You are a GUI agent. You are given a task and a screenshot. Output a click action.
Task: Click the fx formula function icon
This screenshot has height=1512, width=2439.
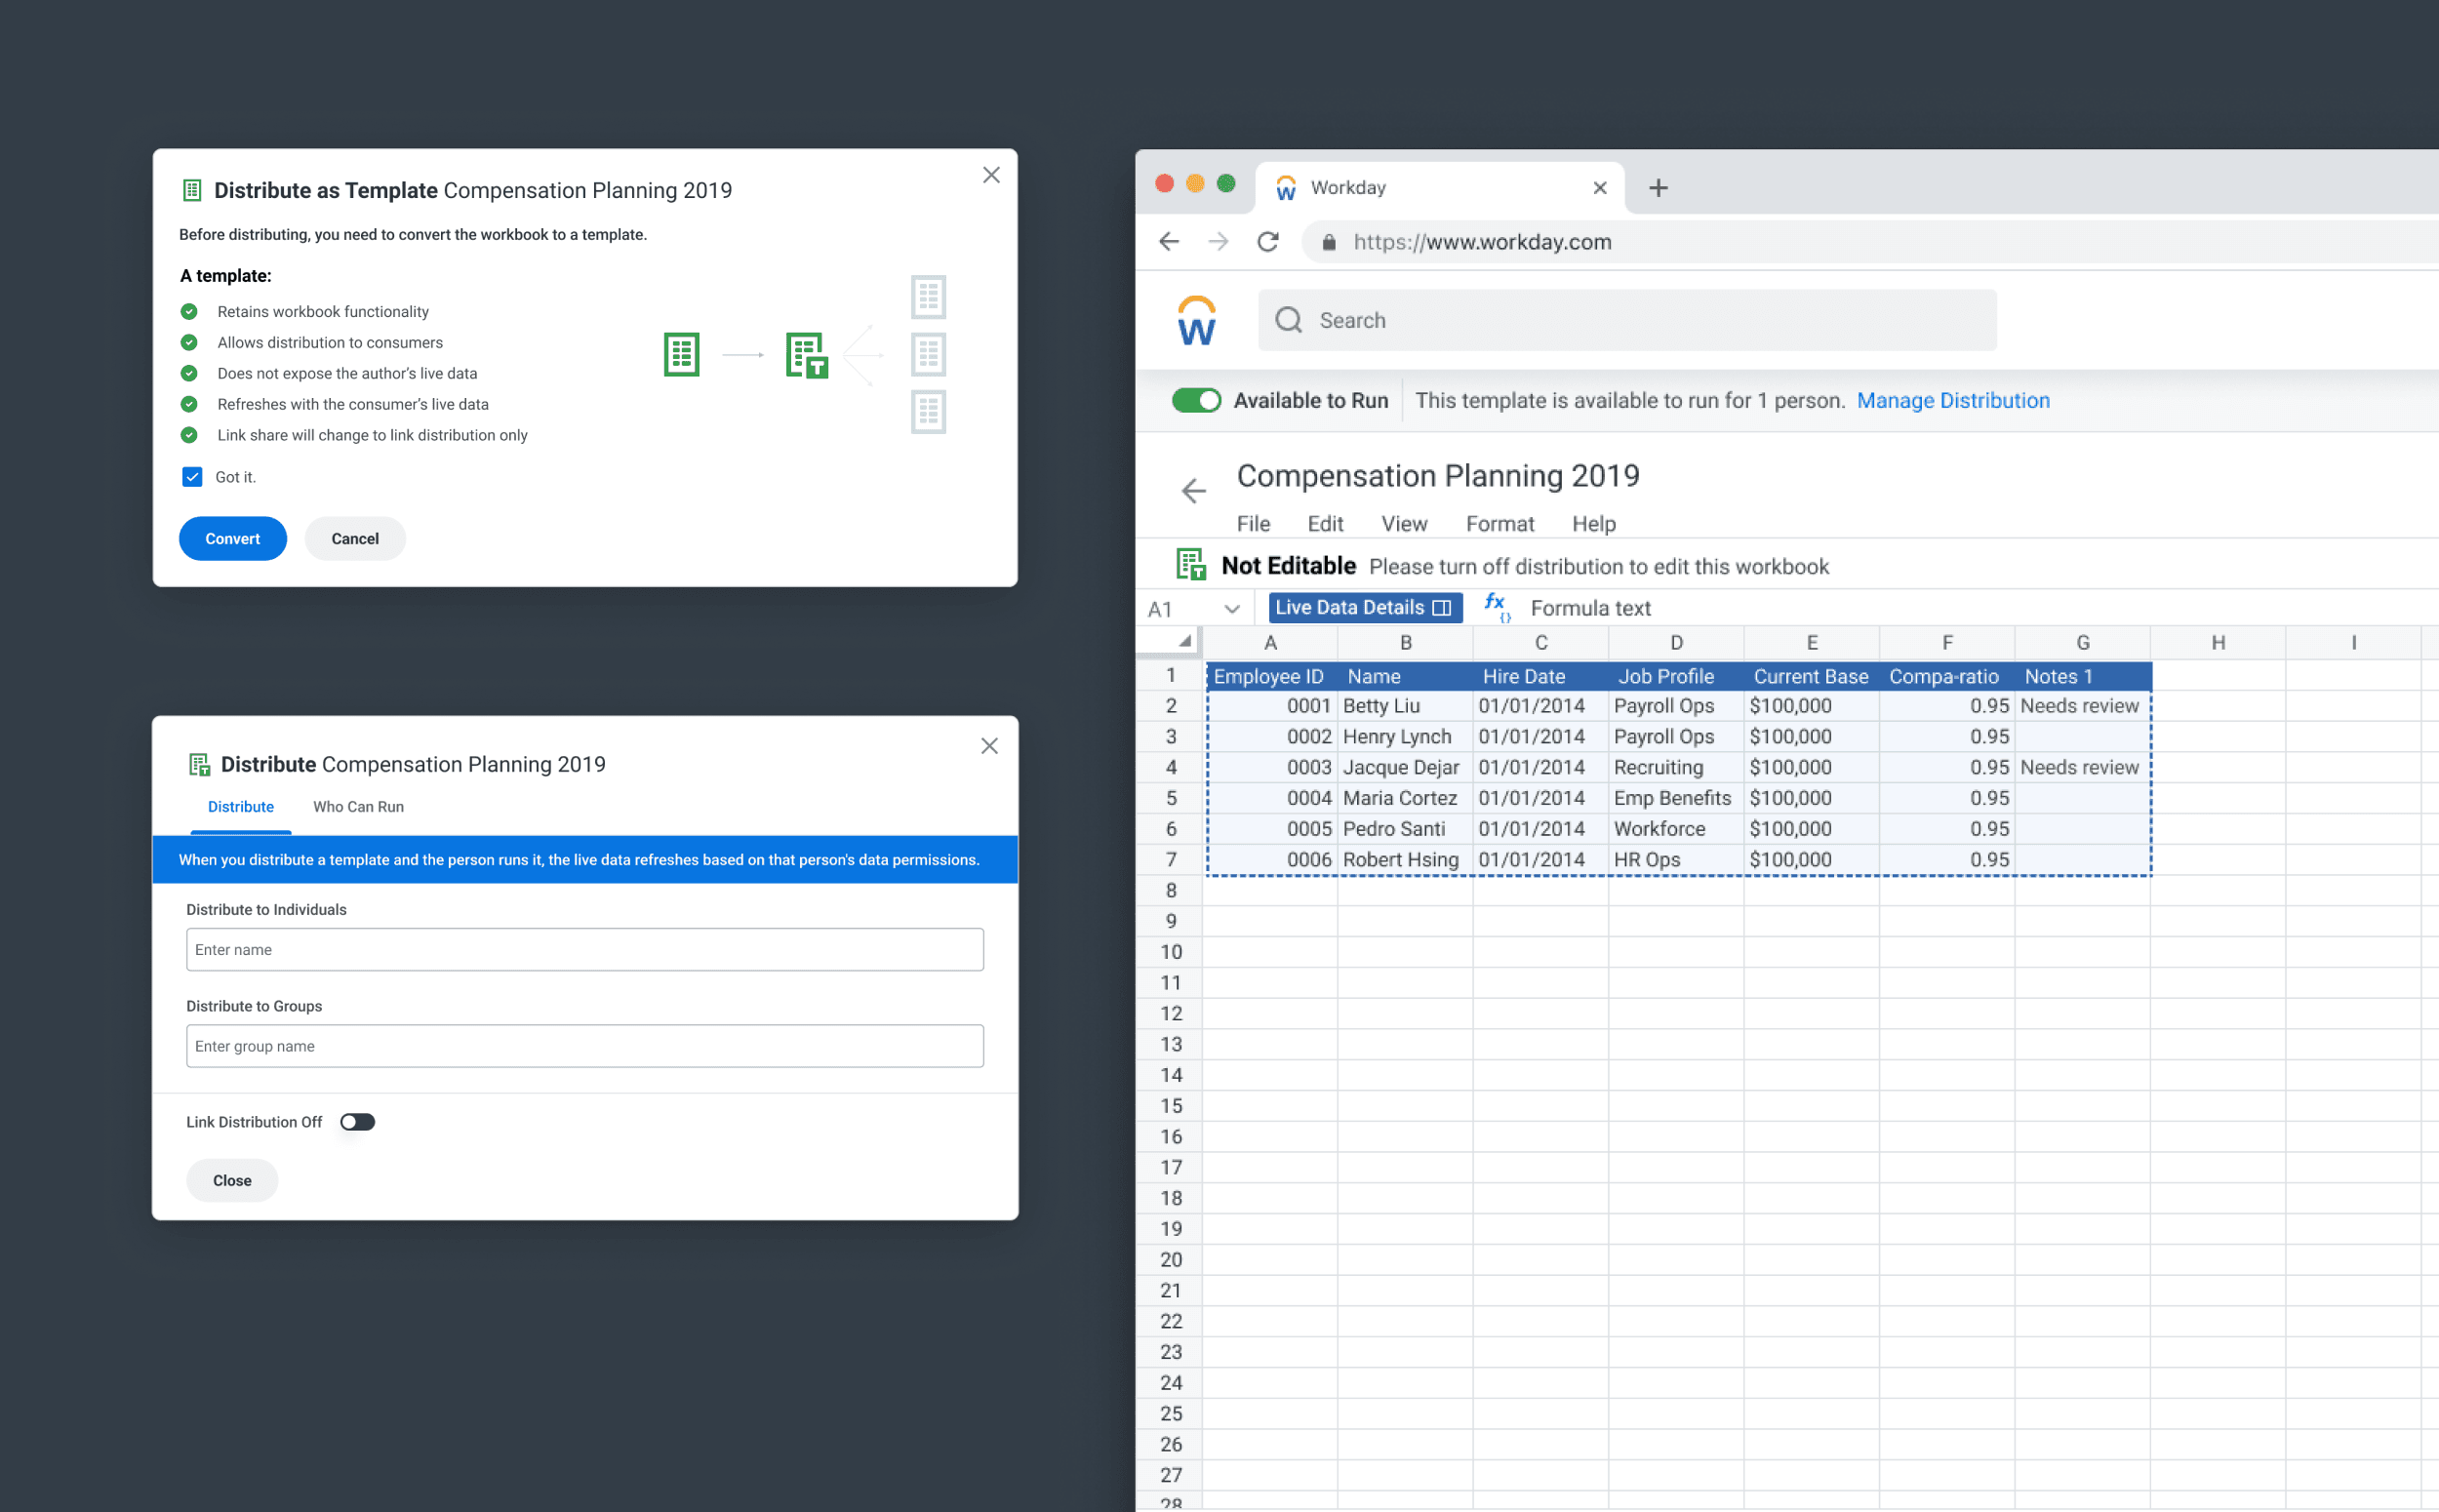[x=1495, y=606]
